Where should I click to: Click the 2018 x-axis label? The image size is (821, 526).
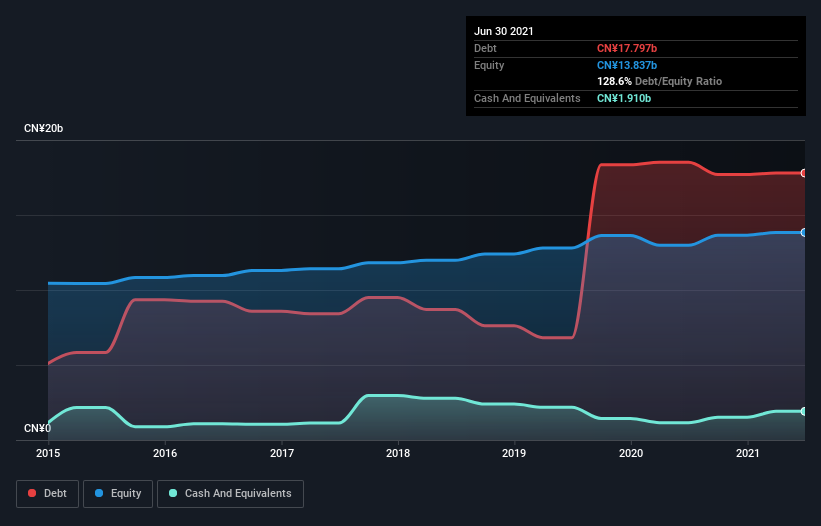pyautogui.click(x=398, y=453)
